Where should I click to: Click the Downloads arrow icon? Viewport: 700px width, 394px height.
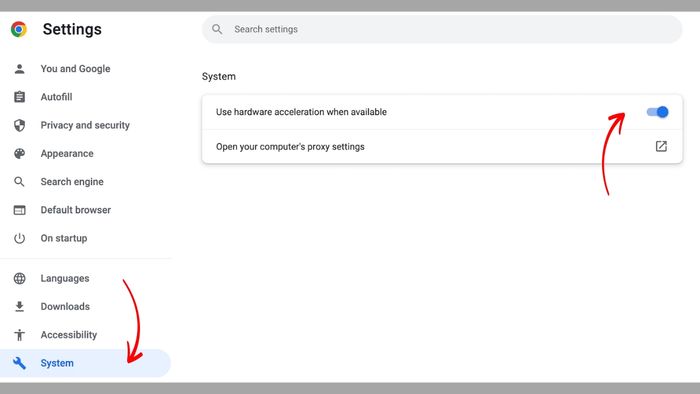[19, 307]
